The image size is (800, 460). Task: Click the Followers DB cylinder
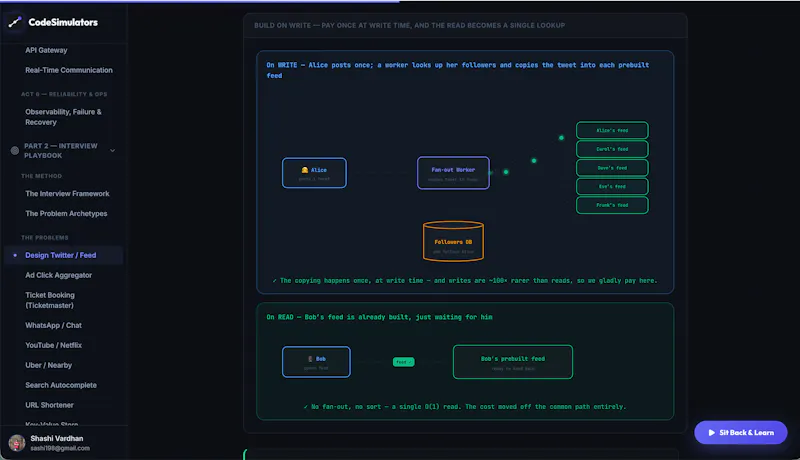point(453,241)
